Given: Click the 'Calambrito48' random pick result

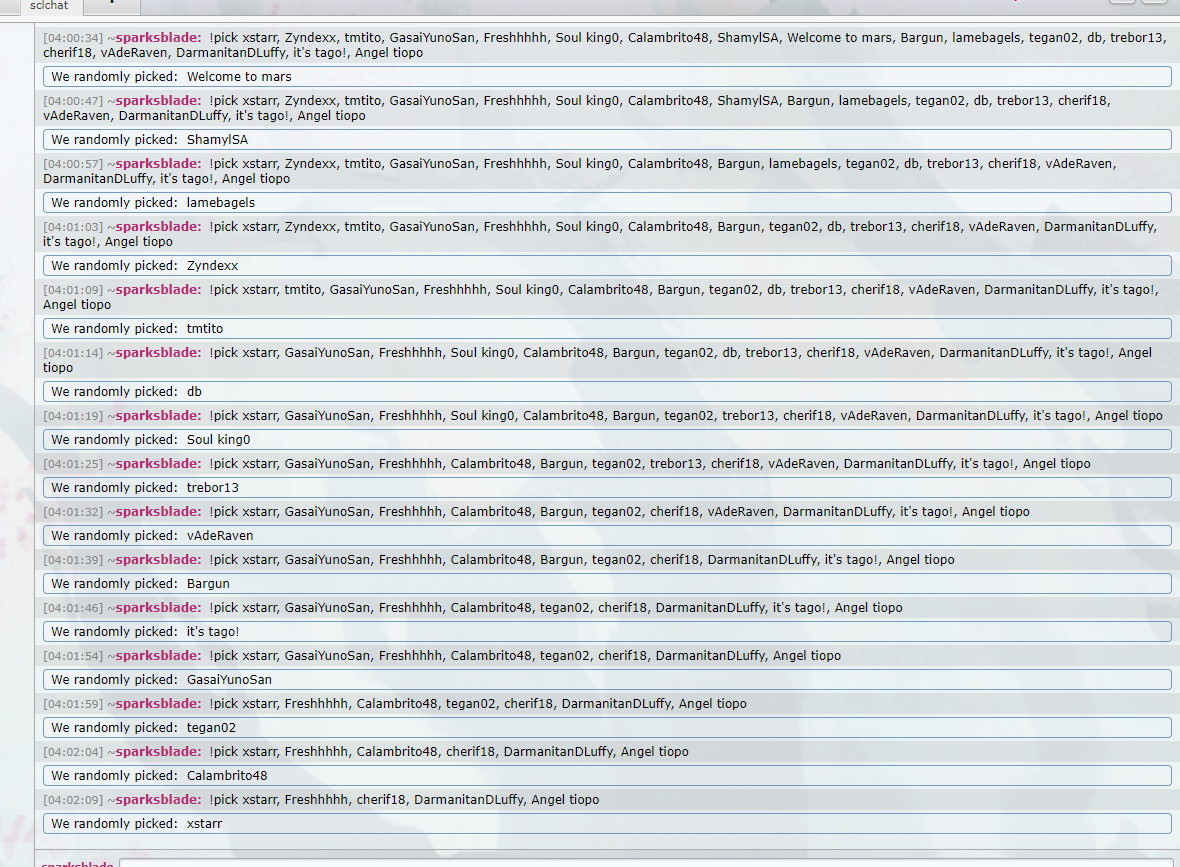Looking at the screenshot, I should (607, 776).
